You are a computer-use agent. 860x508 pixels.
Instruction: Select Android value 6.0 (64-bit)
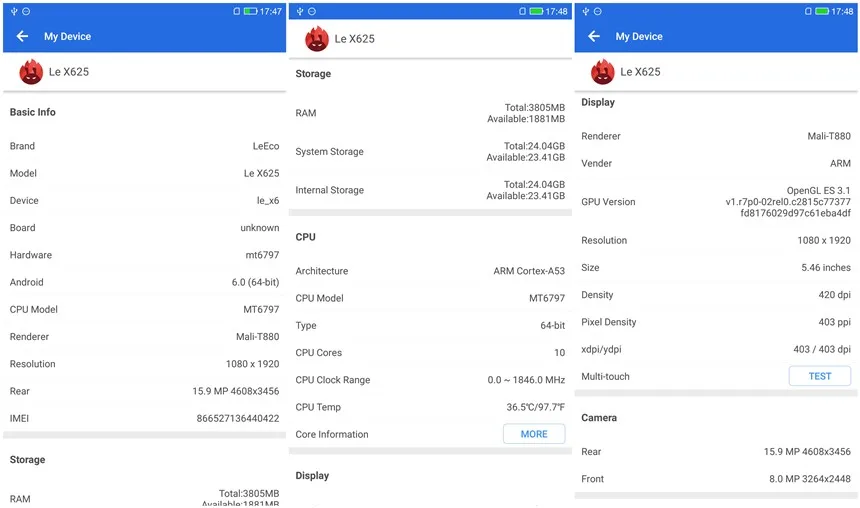point(255,282)
